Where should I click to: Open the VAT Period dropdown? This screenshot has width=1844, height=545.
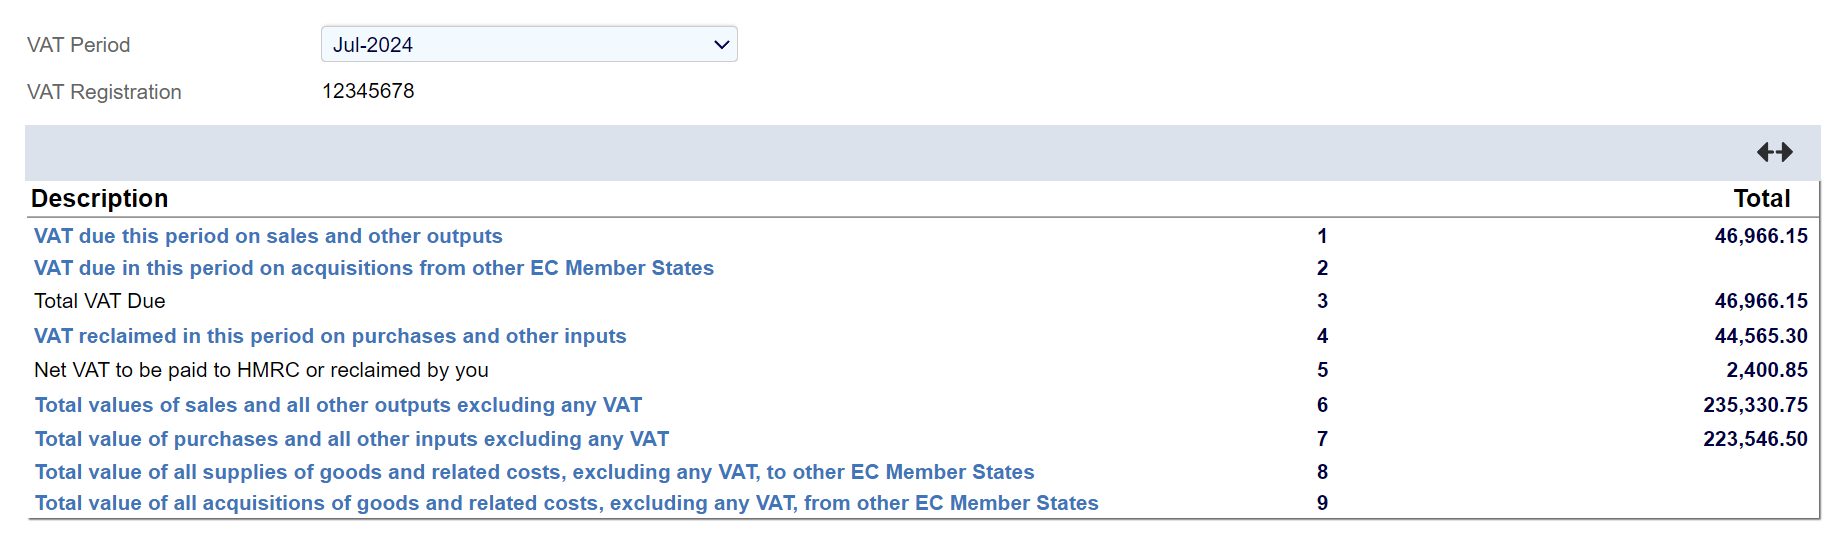click(x=529, y=45)
